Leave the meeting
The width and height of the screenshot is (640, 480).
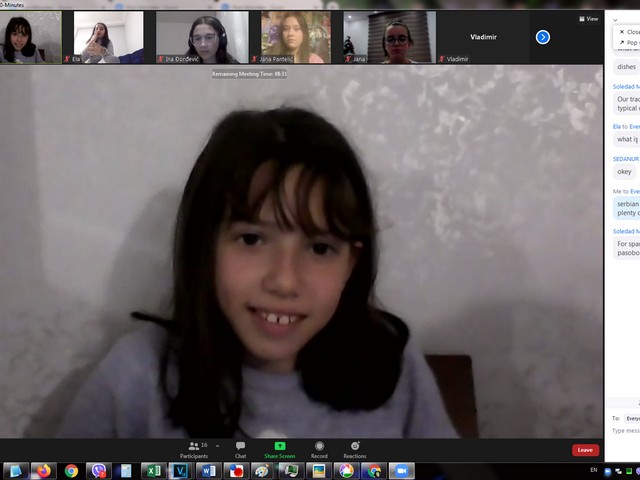click(585, 450)
